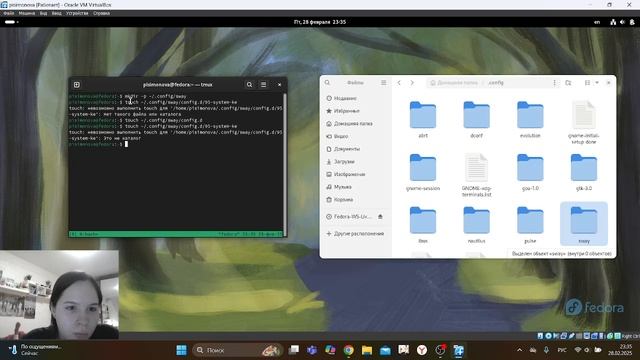
Task: Open the Files sidebar hamburger menu
Action: 384,83
